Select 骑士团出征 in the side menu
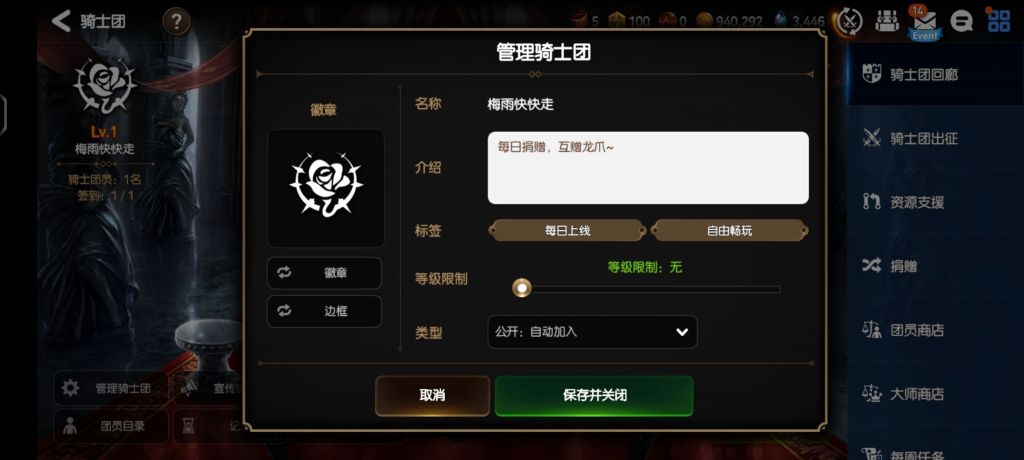Image resolution: width=1024 pixels, height=460 pixels. click(x=936, y=139)
